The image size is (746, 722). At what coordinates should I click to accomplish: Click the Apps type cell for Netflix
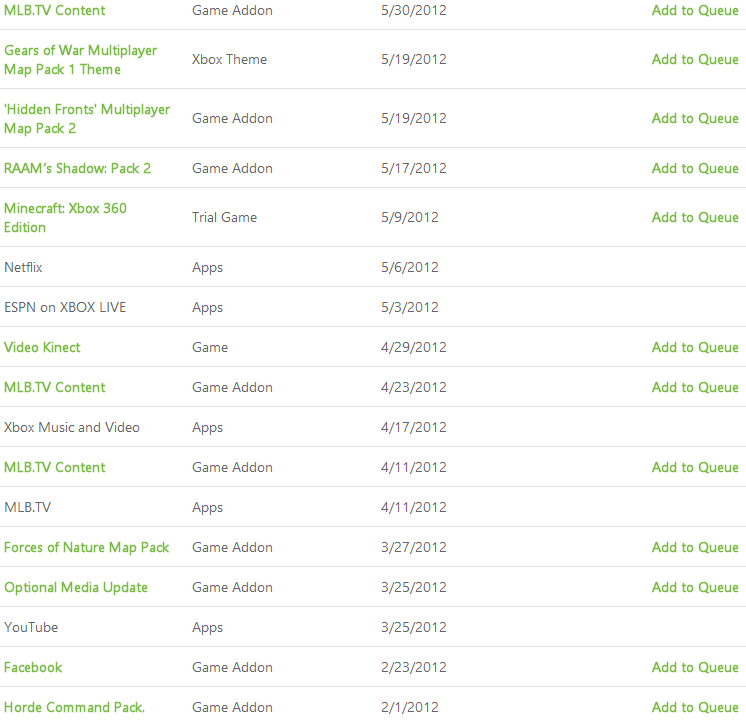(x=207, y=268)
